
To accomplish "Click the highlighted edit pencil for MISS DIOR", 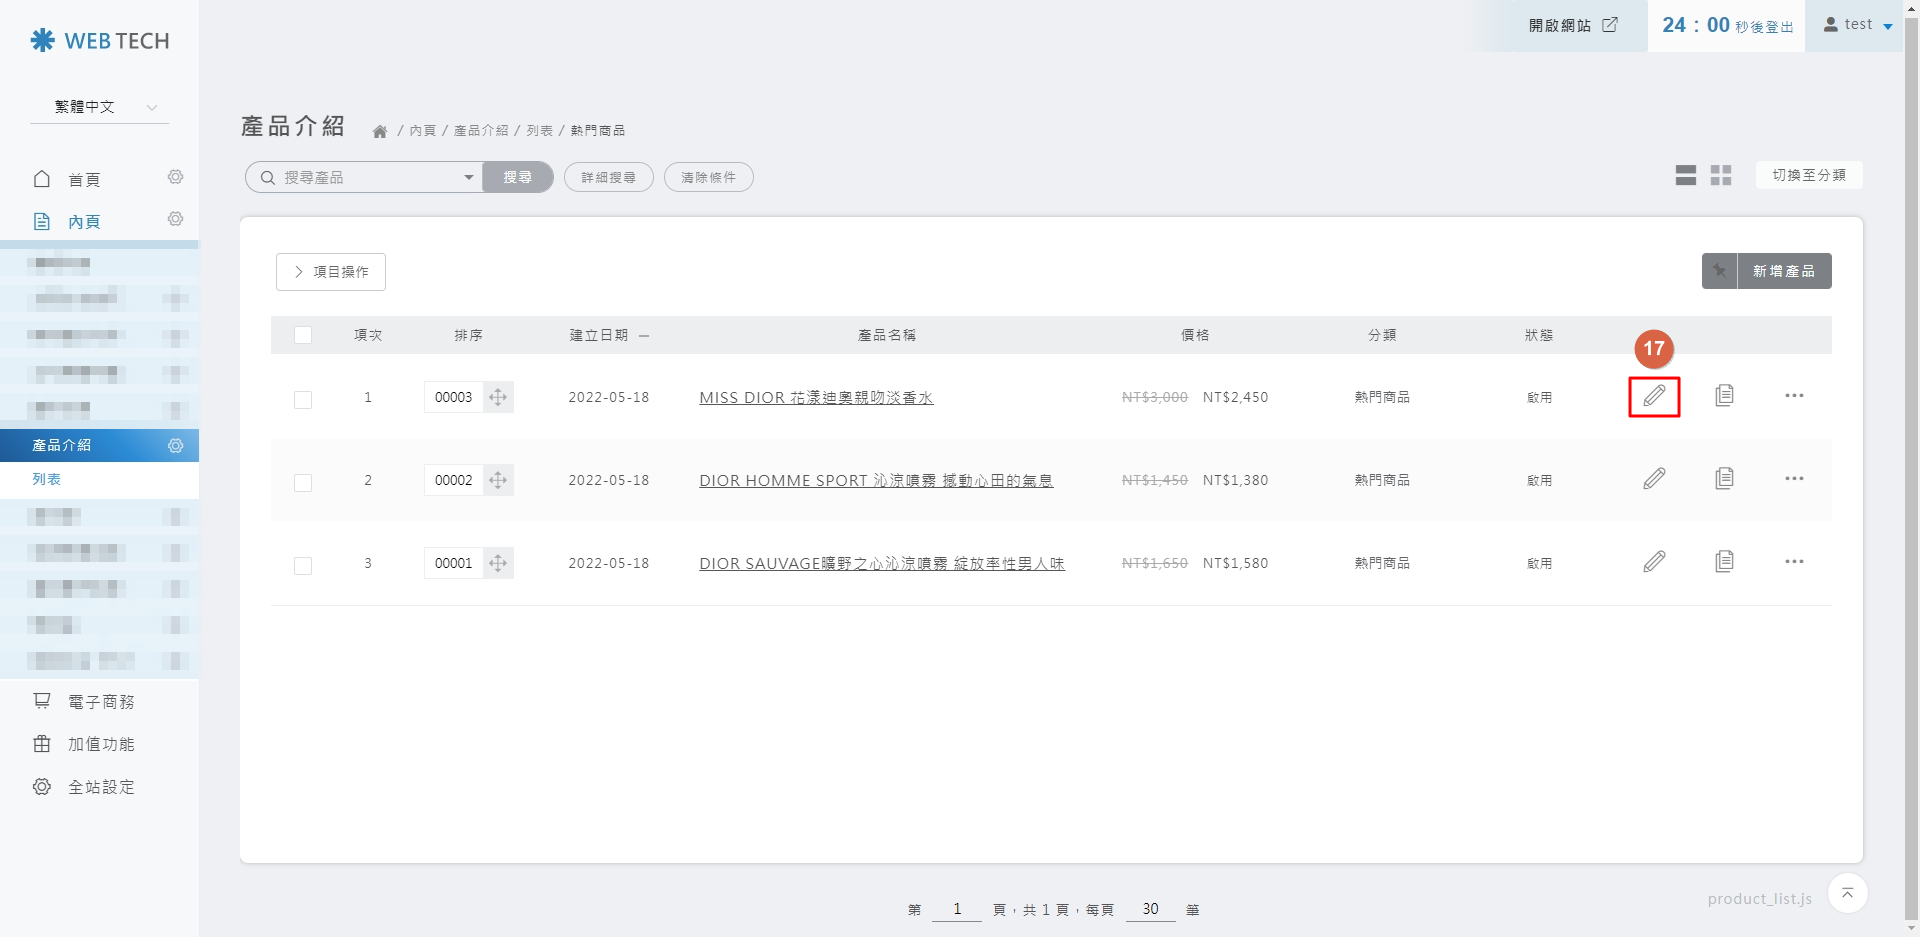I will coord(1654,396).
